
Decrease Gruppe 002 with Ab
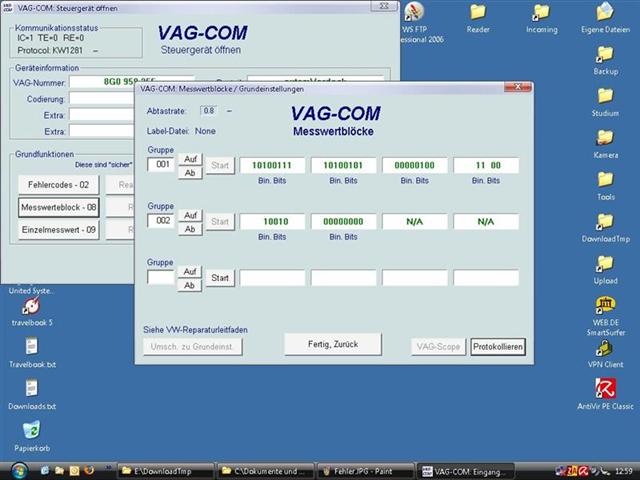[x=190, y=229]
